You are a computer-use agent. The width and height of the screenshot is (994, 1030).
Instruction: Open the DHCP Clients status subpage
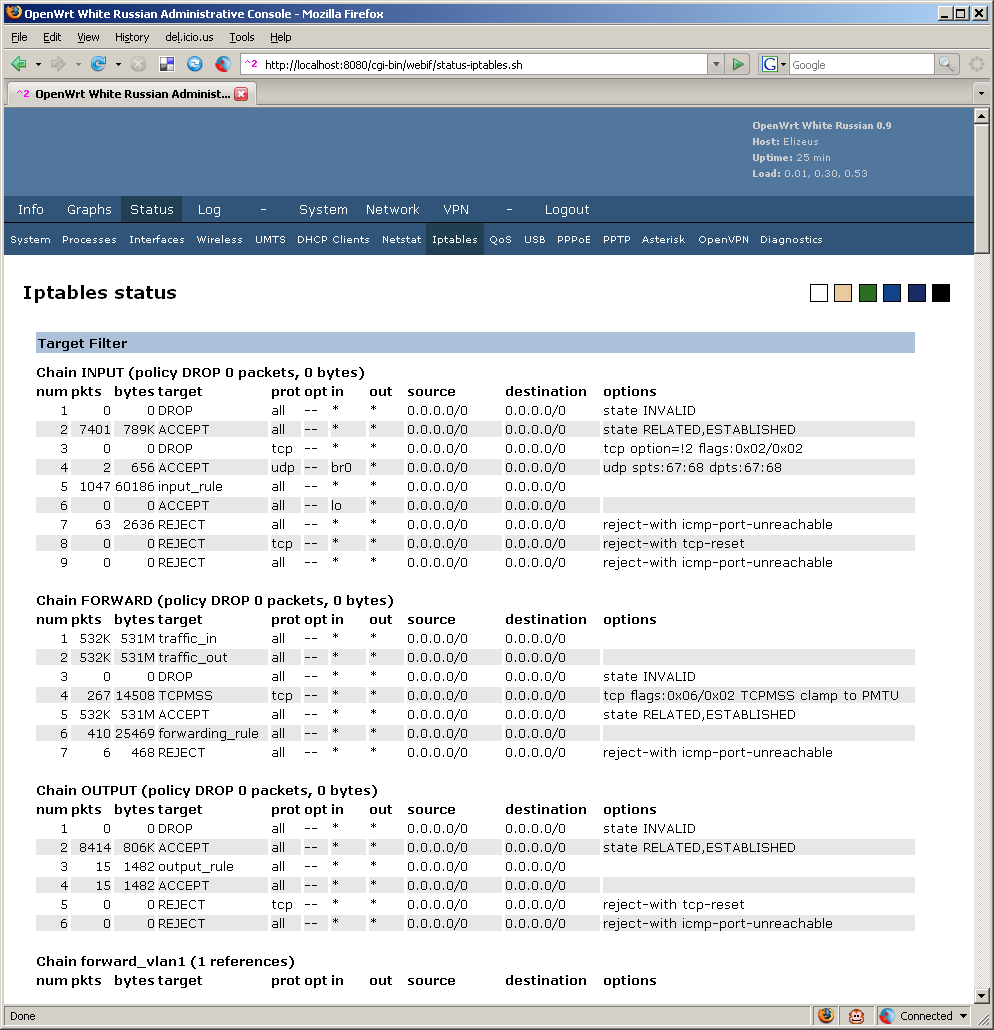333,240
